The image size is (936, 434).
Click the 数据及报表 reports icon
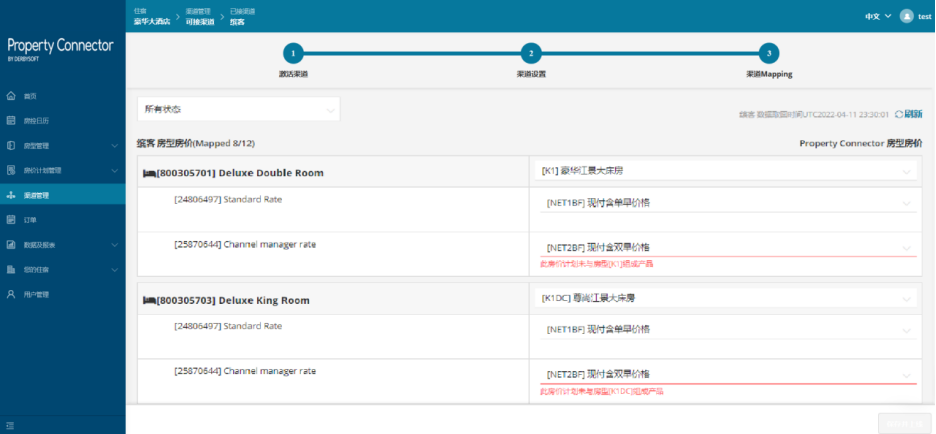click(11, 245)
